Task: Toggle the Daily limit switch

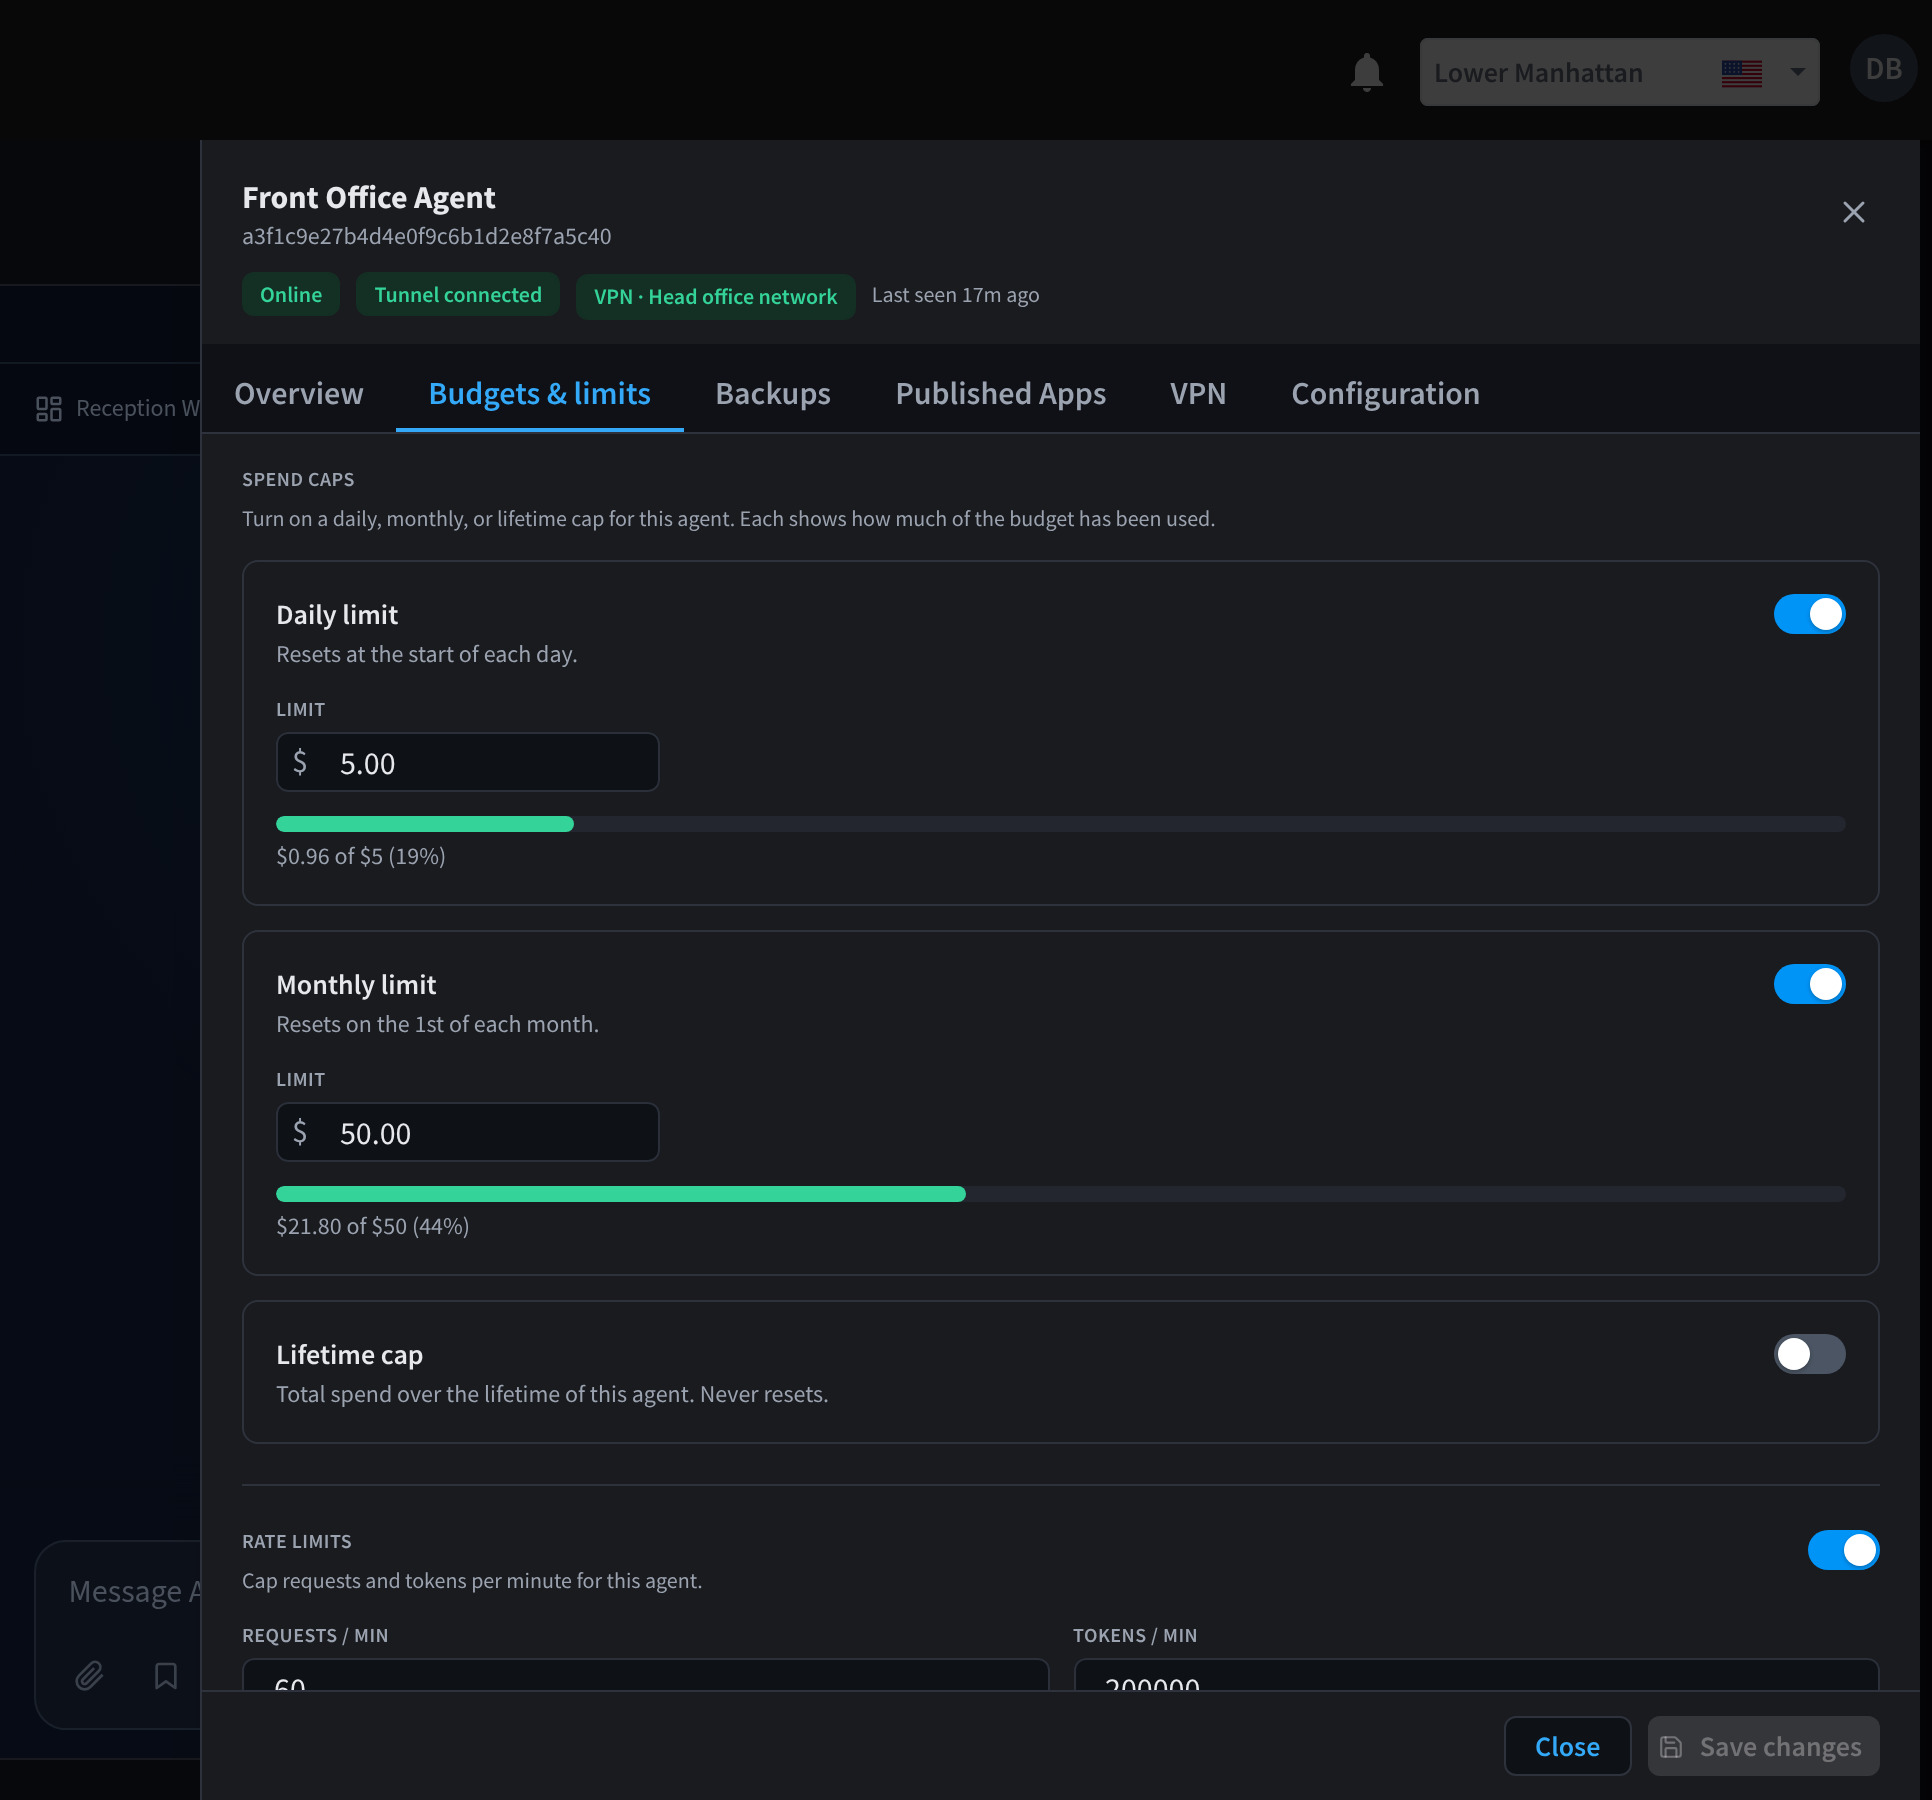Action: point(1809,614)
